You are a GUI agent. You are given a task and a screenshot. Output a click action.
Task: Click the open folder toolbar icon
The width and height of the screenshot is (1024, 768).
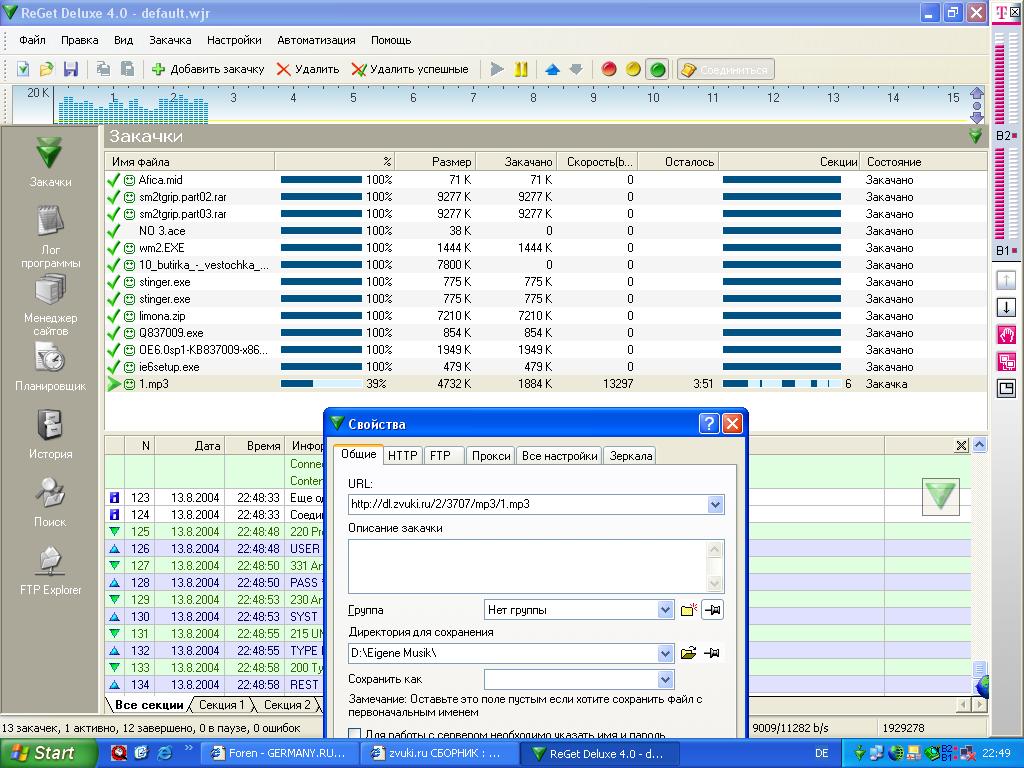tap(46, 69)
